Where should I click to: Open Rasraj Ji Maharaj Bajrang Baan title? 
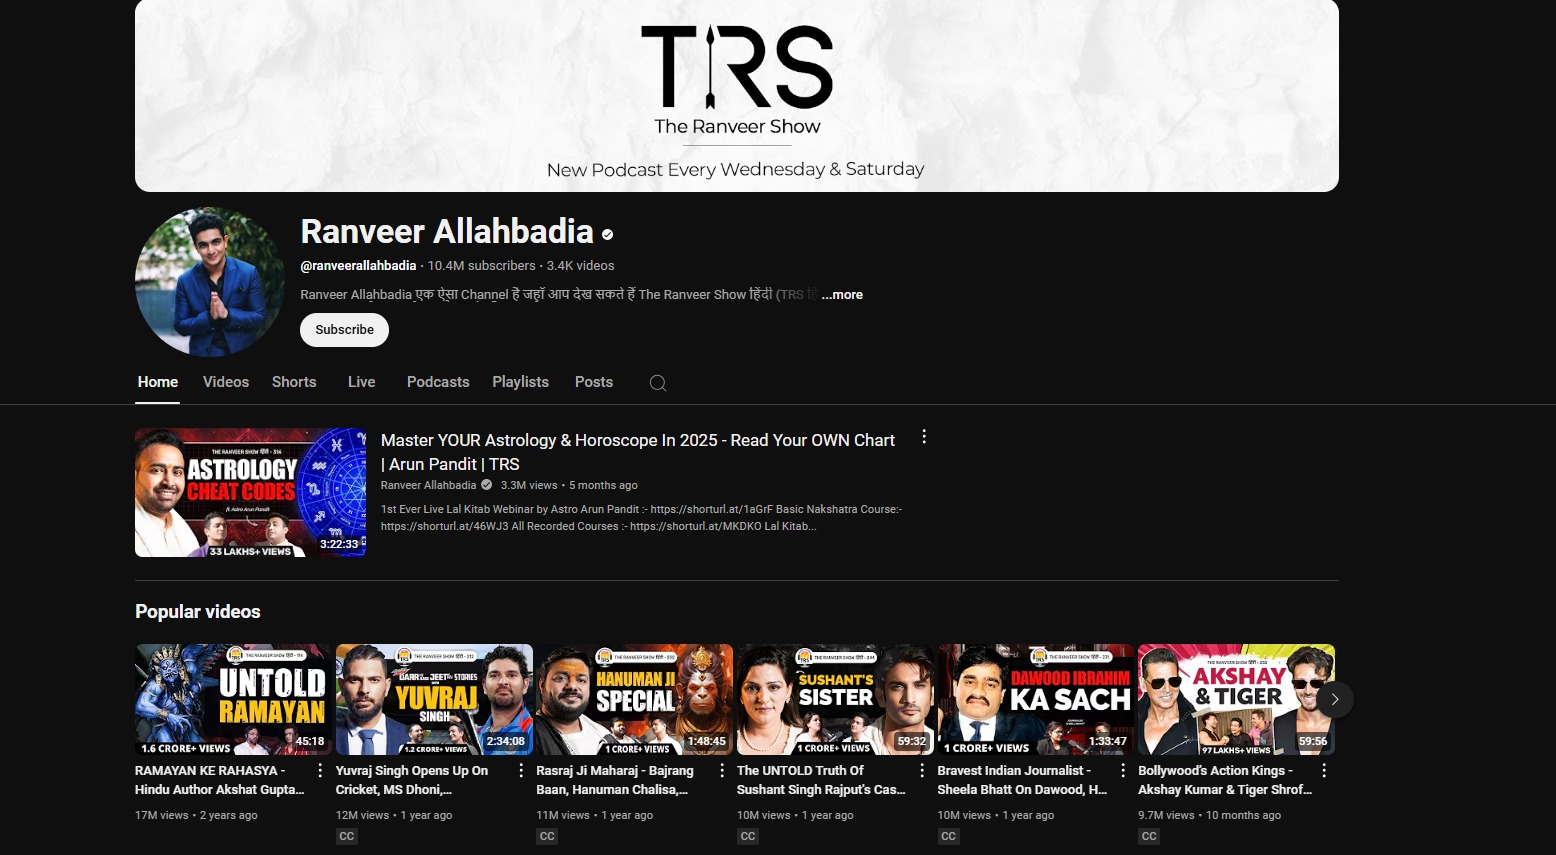click(615, 780)
